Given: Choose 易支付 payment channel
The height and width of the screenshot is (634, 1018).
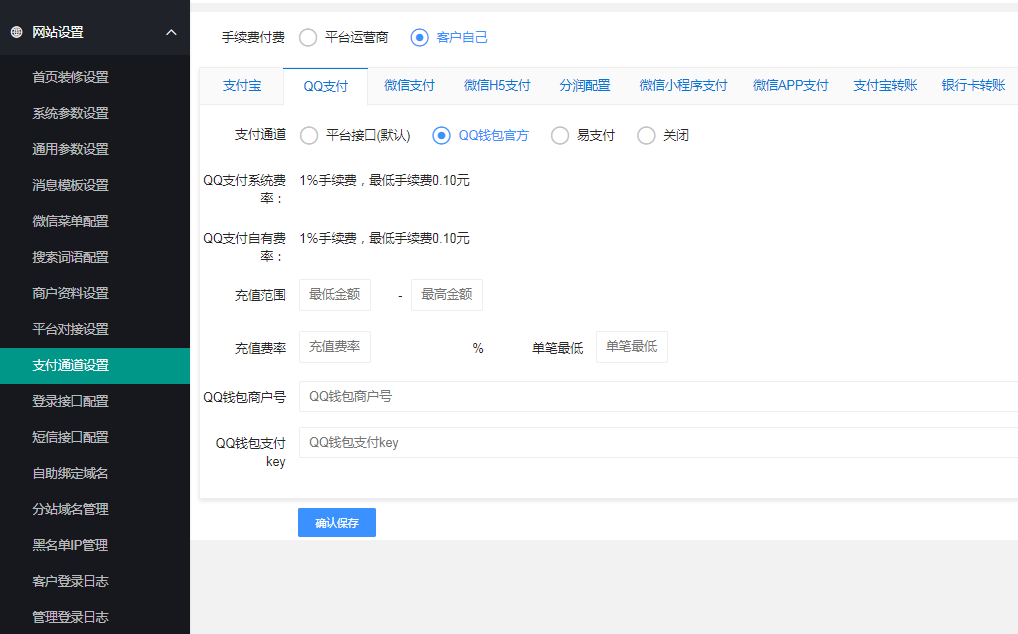Looking at the screenshot, I should pos(560,136).
